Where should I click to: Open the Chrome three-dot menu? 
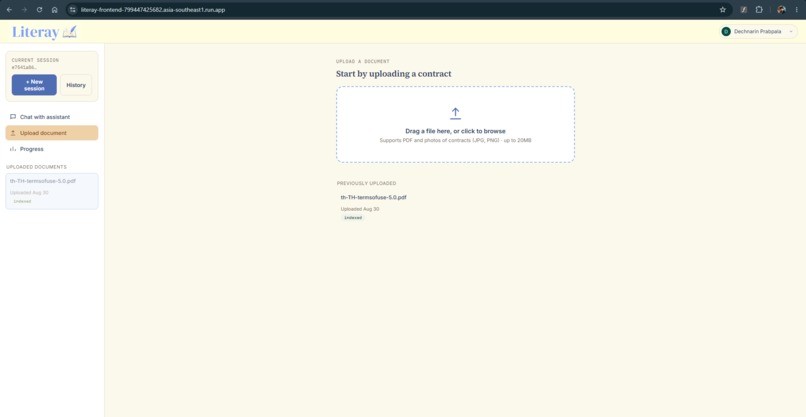pyautogui.click(x=797, y=10)
